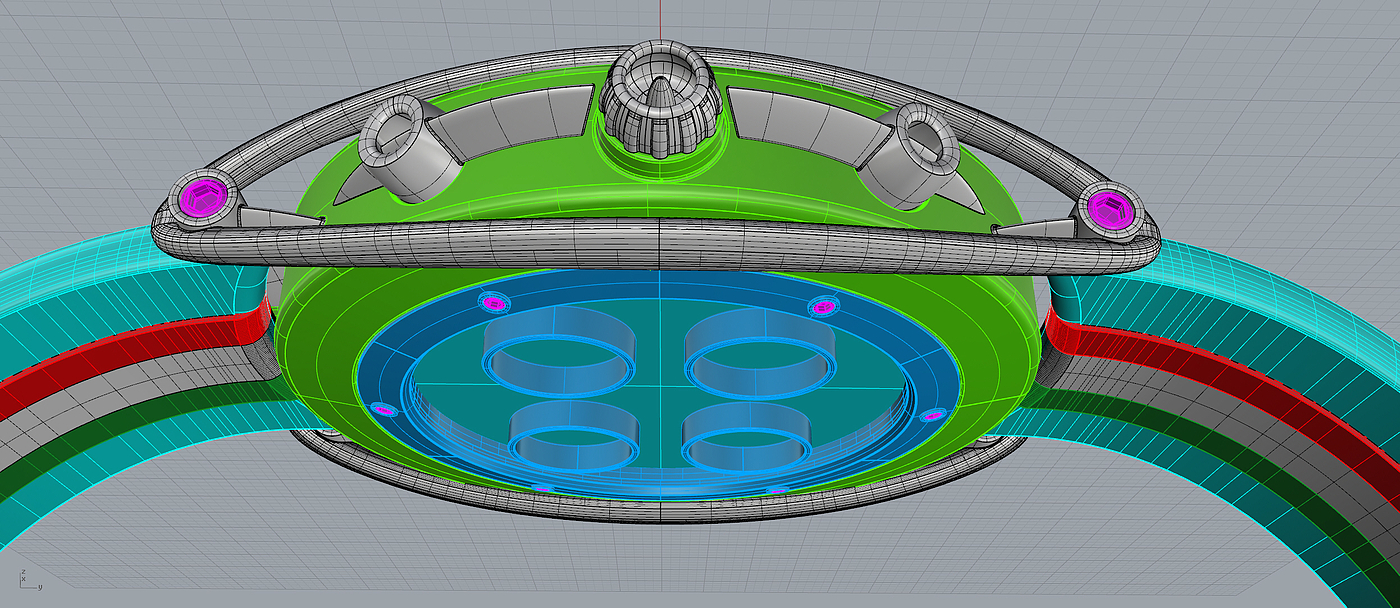Viewport: 1400px width, 608px height.
Task: Pick the upper-left magenta caseback screw
Action: pos(493,302)
